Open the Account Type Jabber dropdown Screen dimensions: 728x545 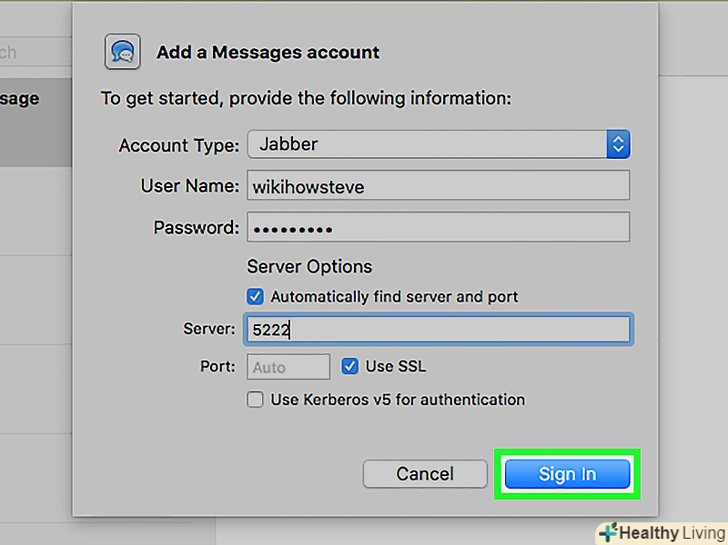point(438,144)
